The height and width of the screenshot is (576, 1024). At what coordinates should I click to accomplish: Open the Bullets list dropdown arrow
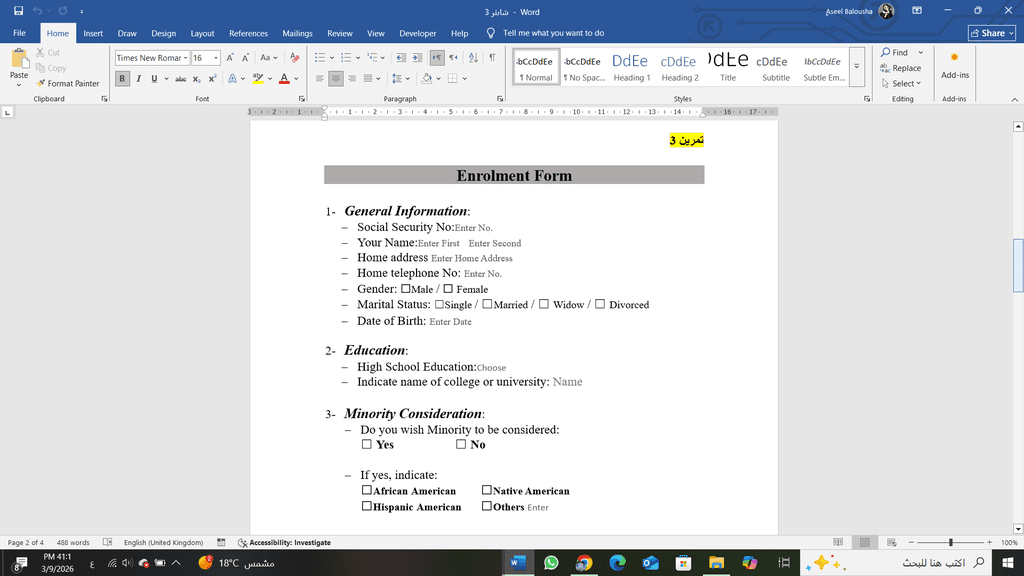tap(332, 57)
